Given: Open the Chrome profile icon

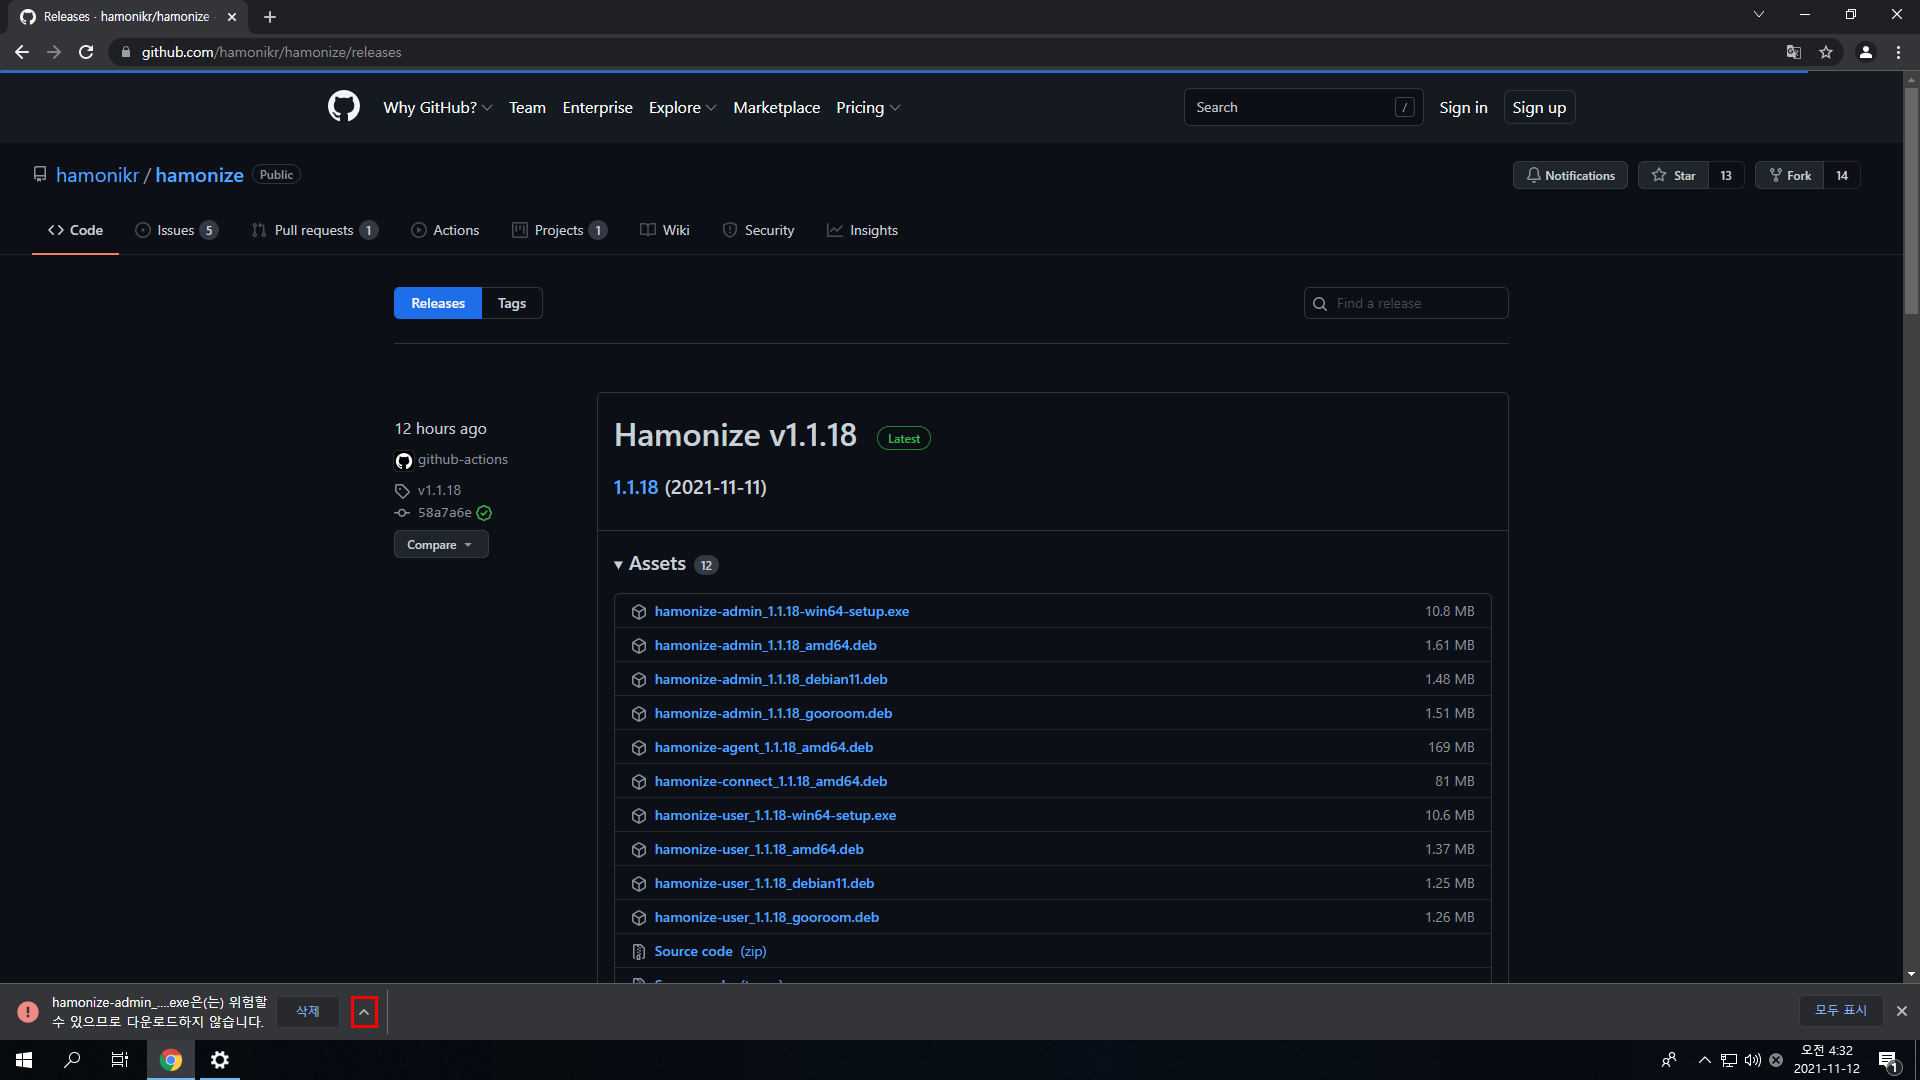Looking at the screenshot, I should (x=1866, y=52).
